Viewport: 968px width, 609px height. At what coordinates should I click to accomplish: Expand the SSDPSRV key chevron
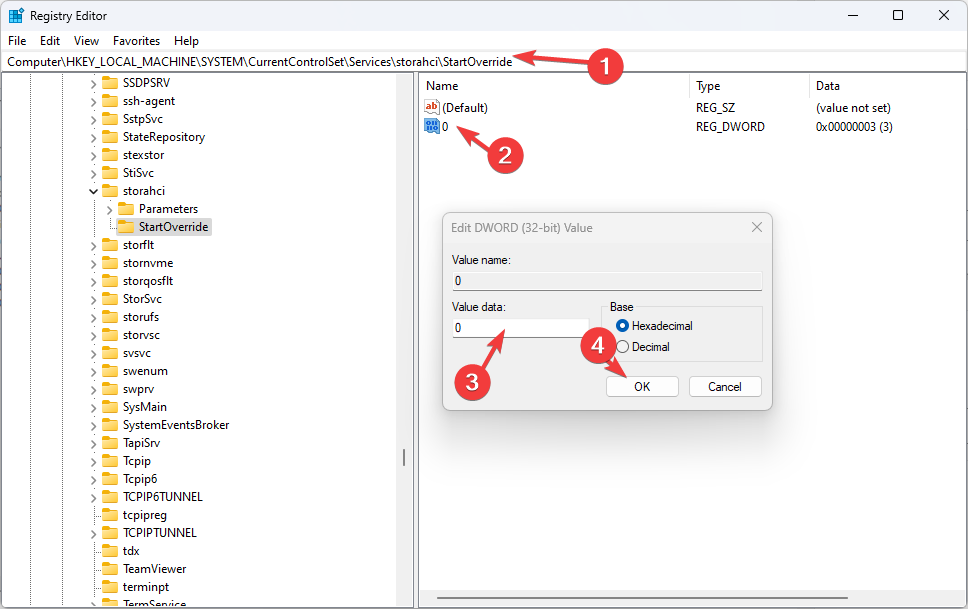coord(93,83)
